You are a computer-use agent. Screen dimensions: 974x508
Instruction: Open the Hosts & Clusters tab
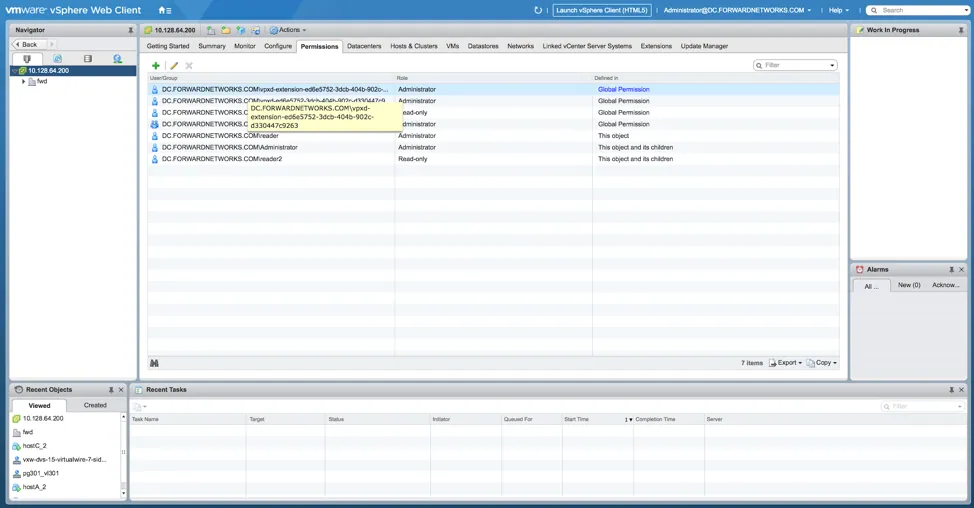414,46
